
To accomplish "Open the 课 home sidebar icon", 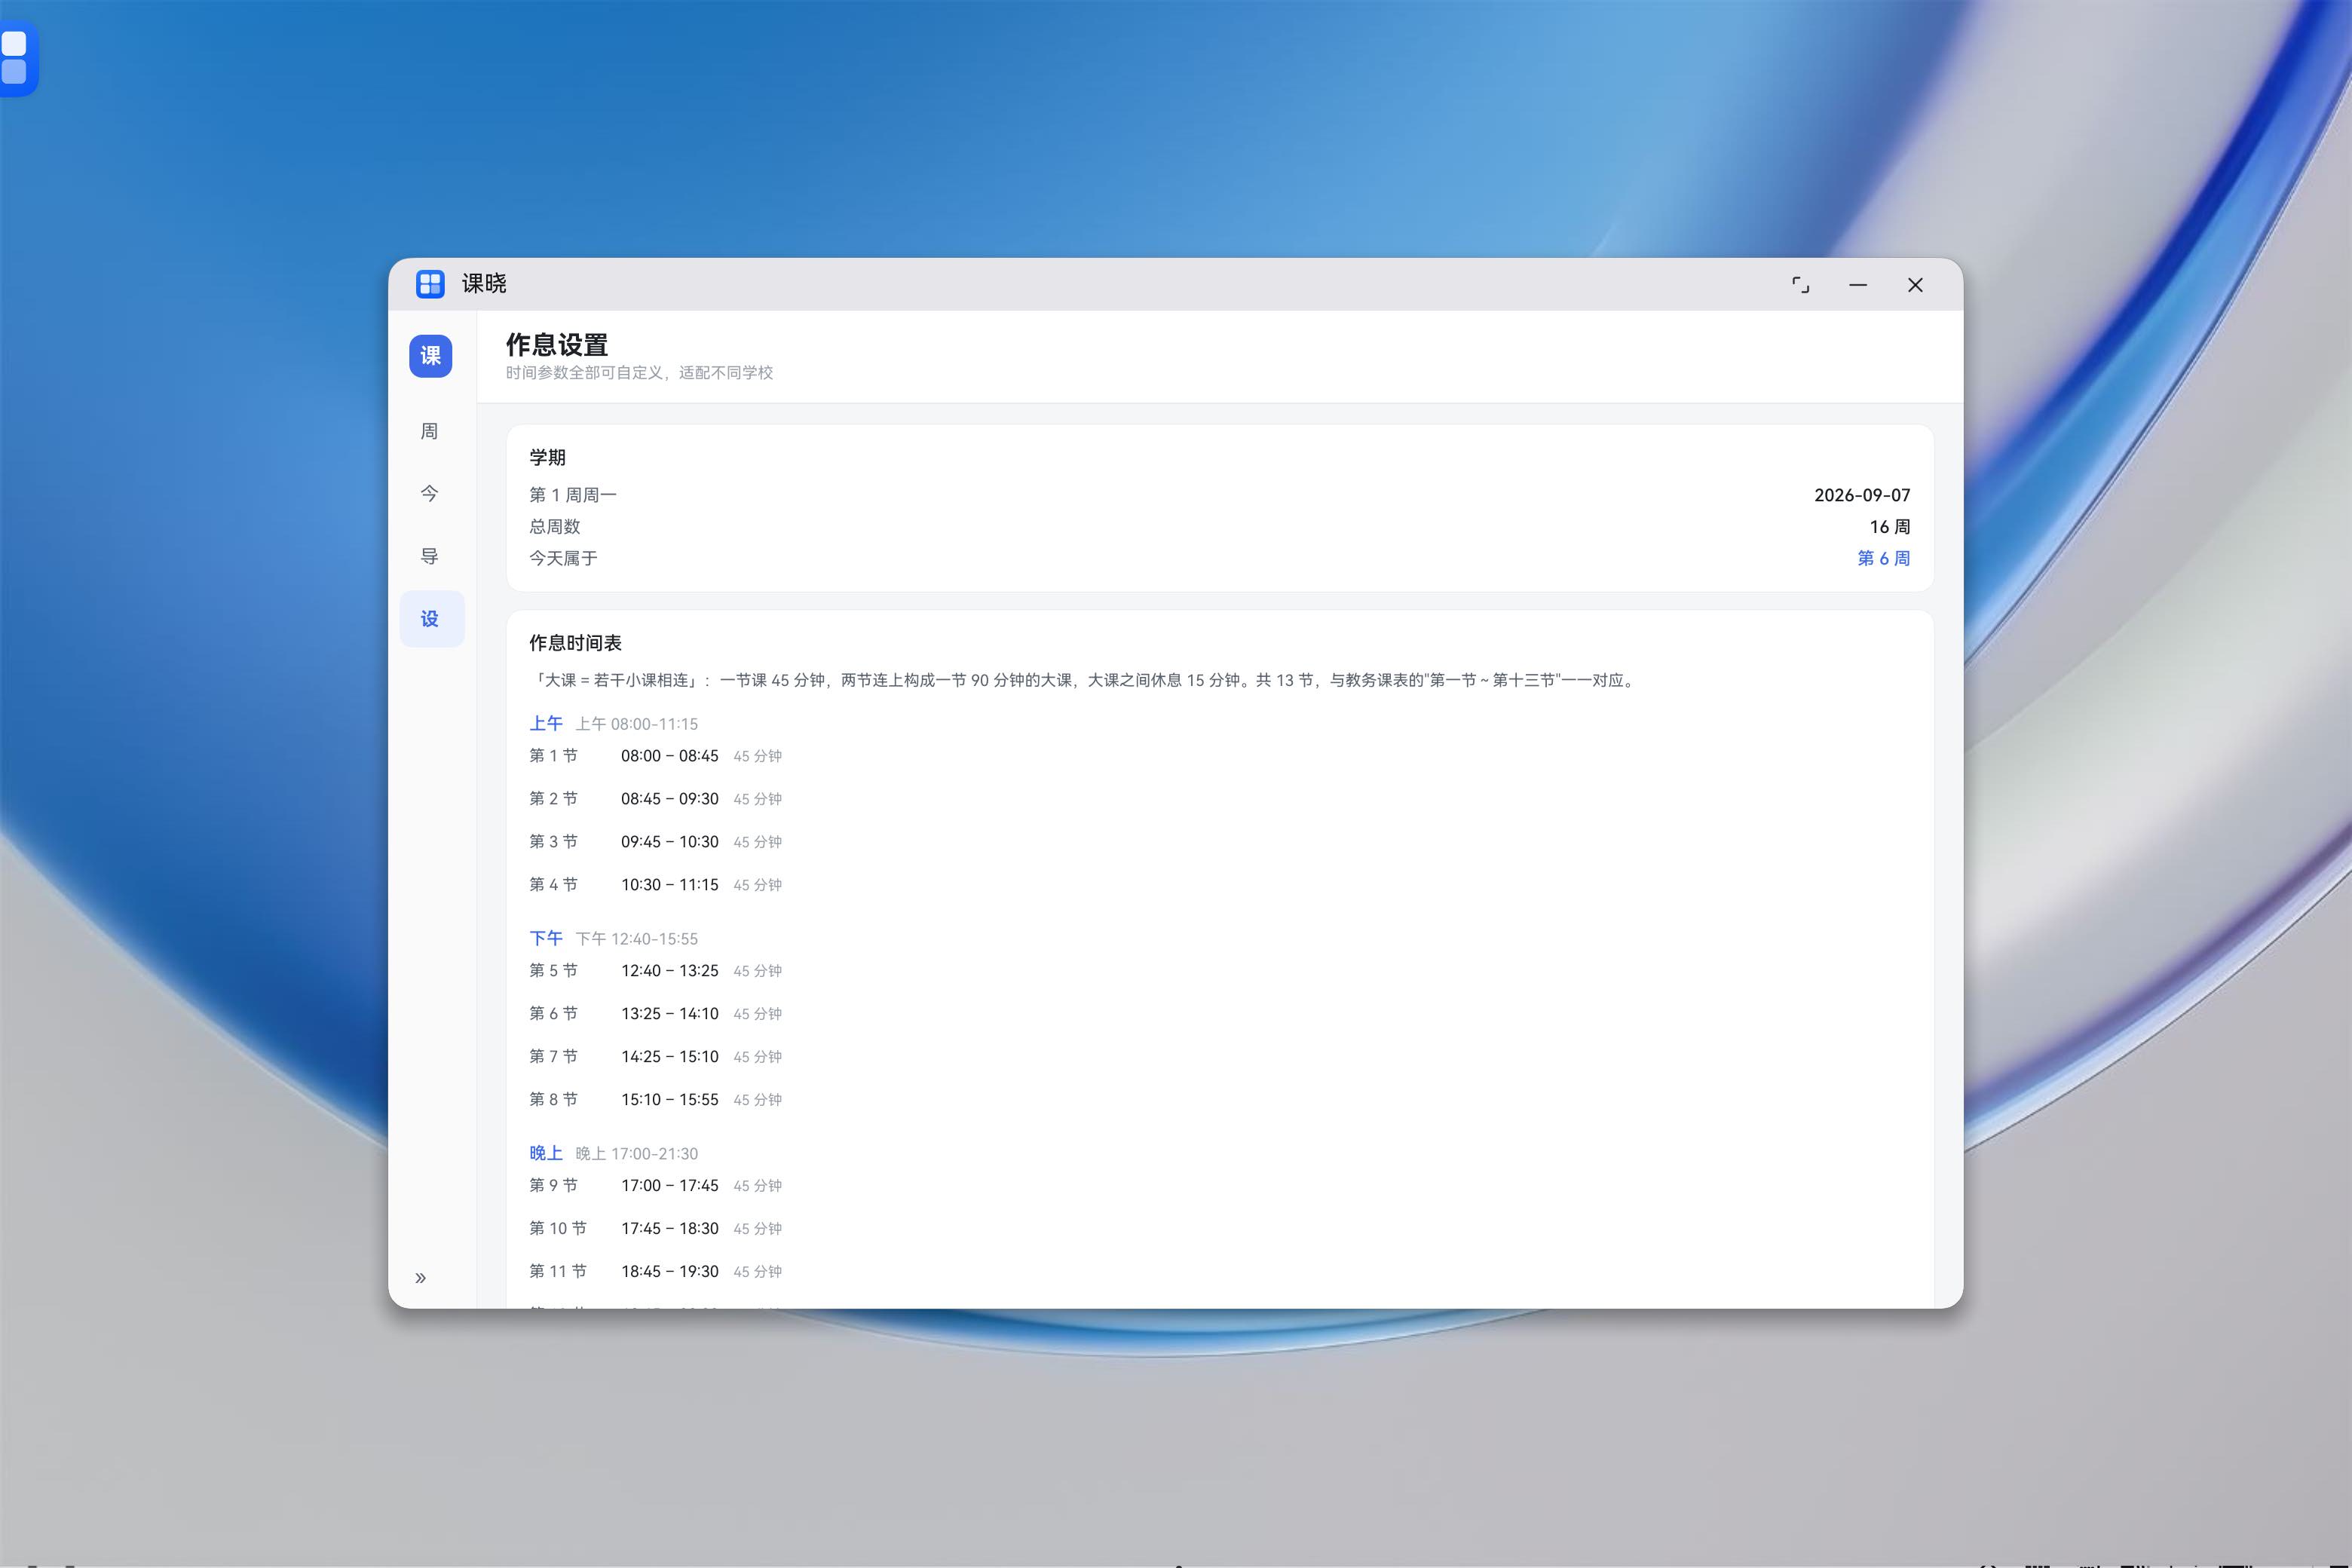I will coord(430,356).
